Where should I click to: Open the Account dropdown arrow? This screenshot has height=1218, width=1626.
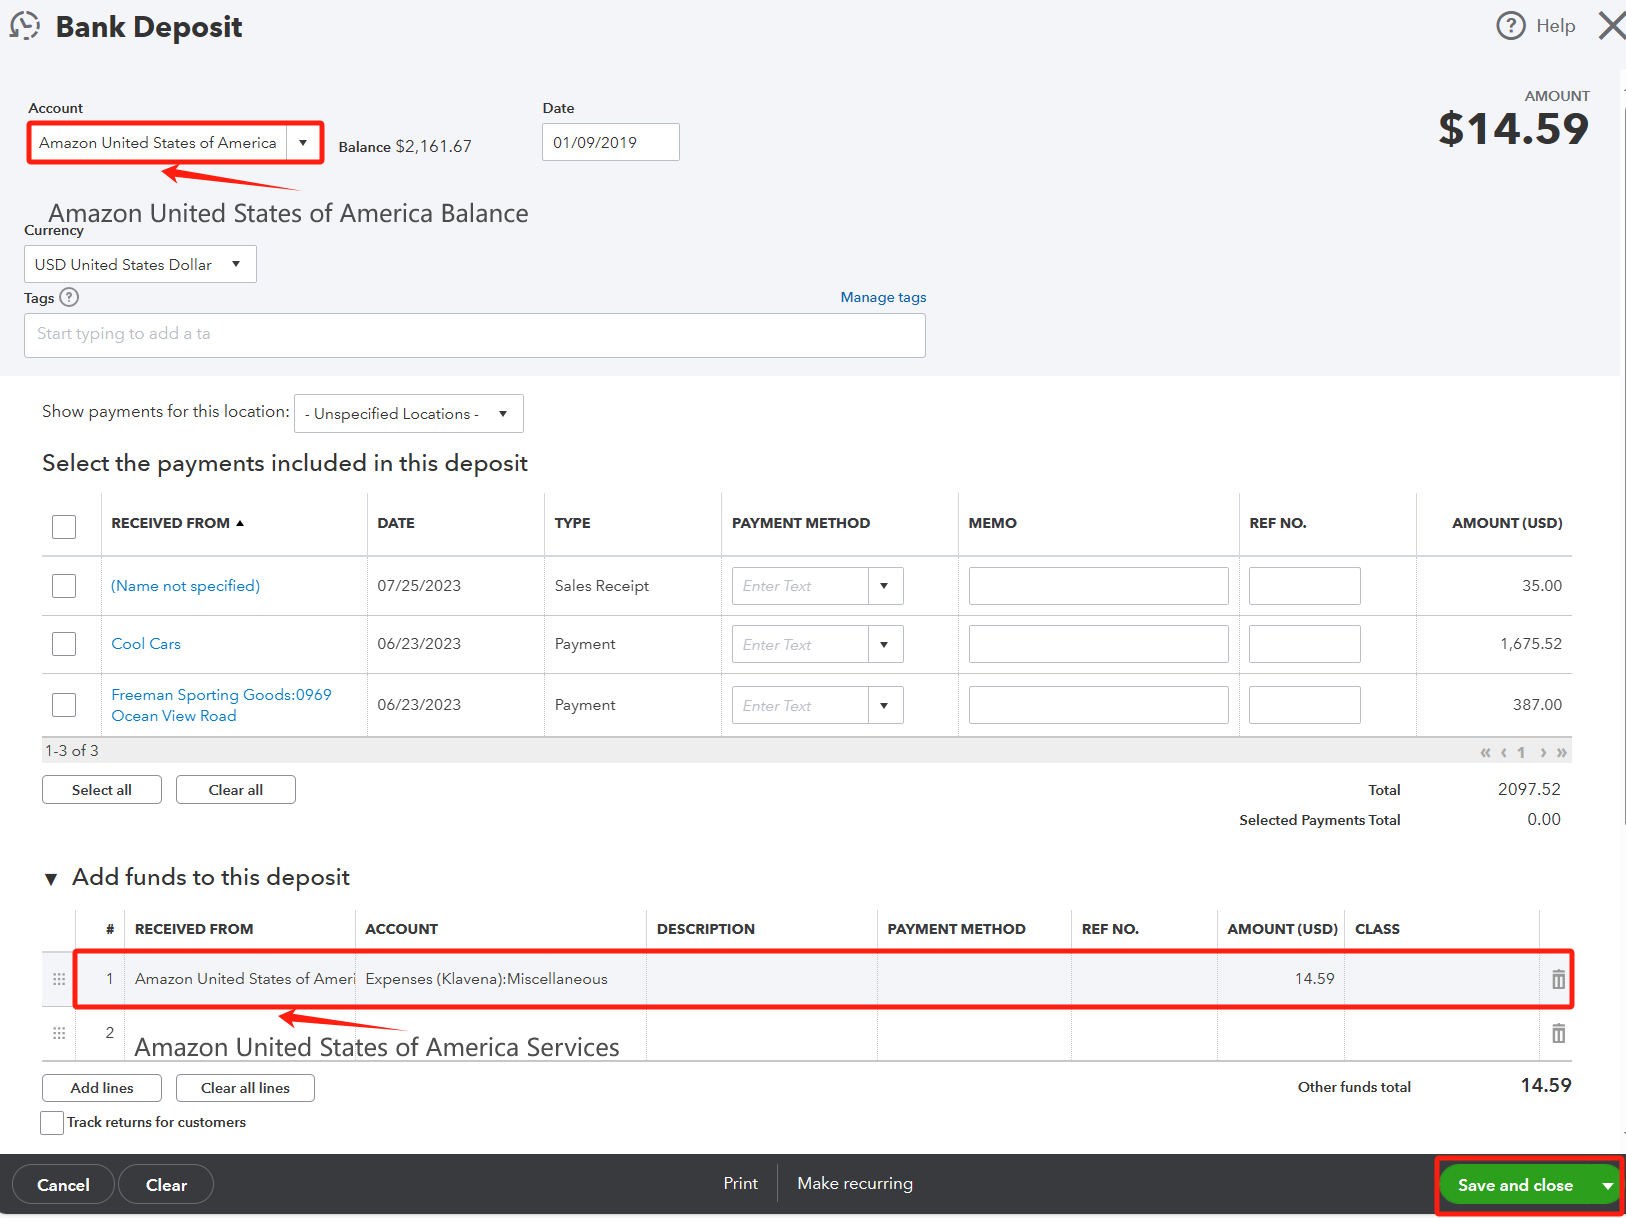pyautogui.click(x=303, y=143)
